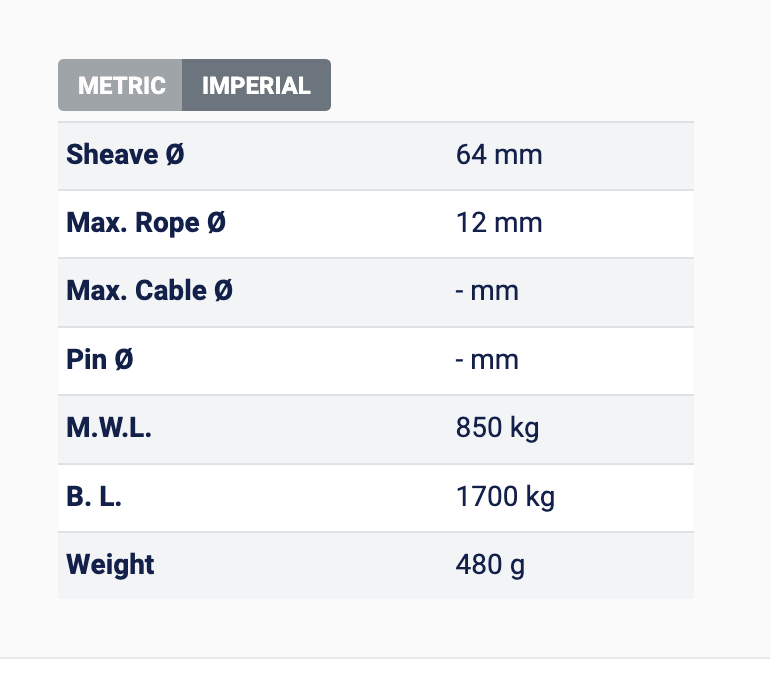Click the Ø symbol after Max. Rope
The width and height of the screenshot is (770, 676).
[x=216, y=223]
